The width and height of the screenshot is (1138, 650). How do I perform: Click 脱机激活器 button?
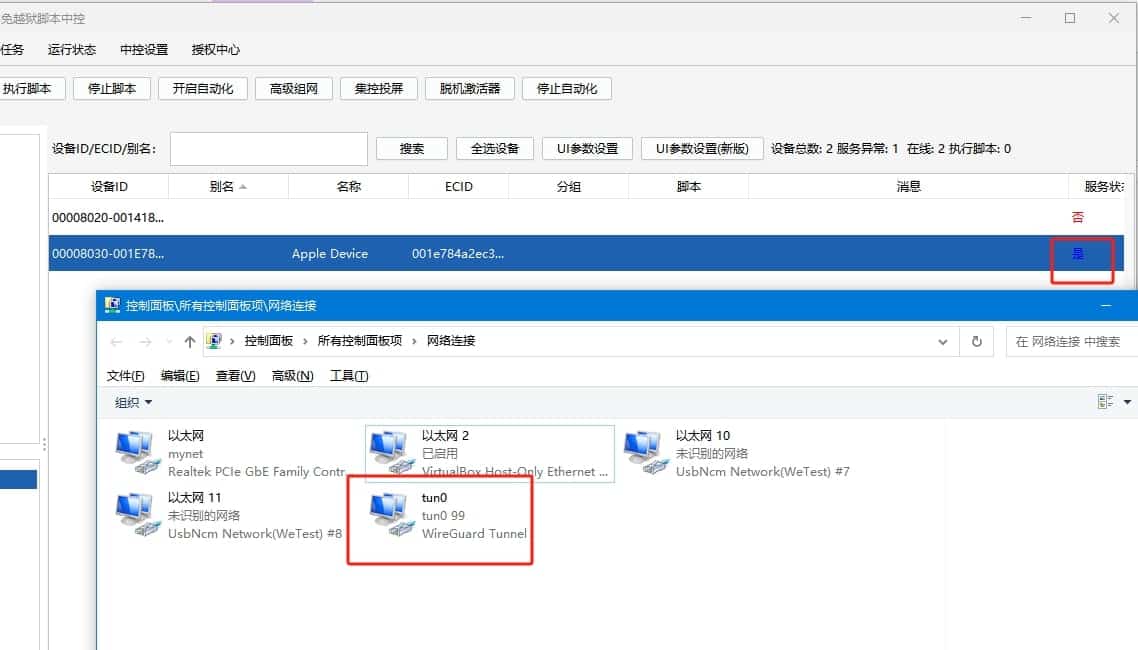pos(470,89)
